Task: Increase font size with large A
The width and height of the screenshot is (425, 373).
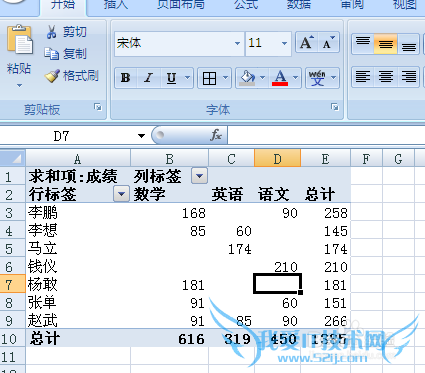Action: 307,43
